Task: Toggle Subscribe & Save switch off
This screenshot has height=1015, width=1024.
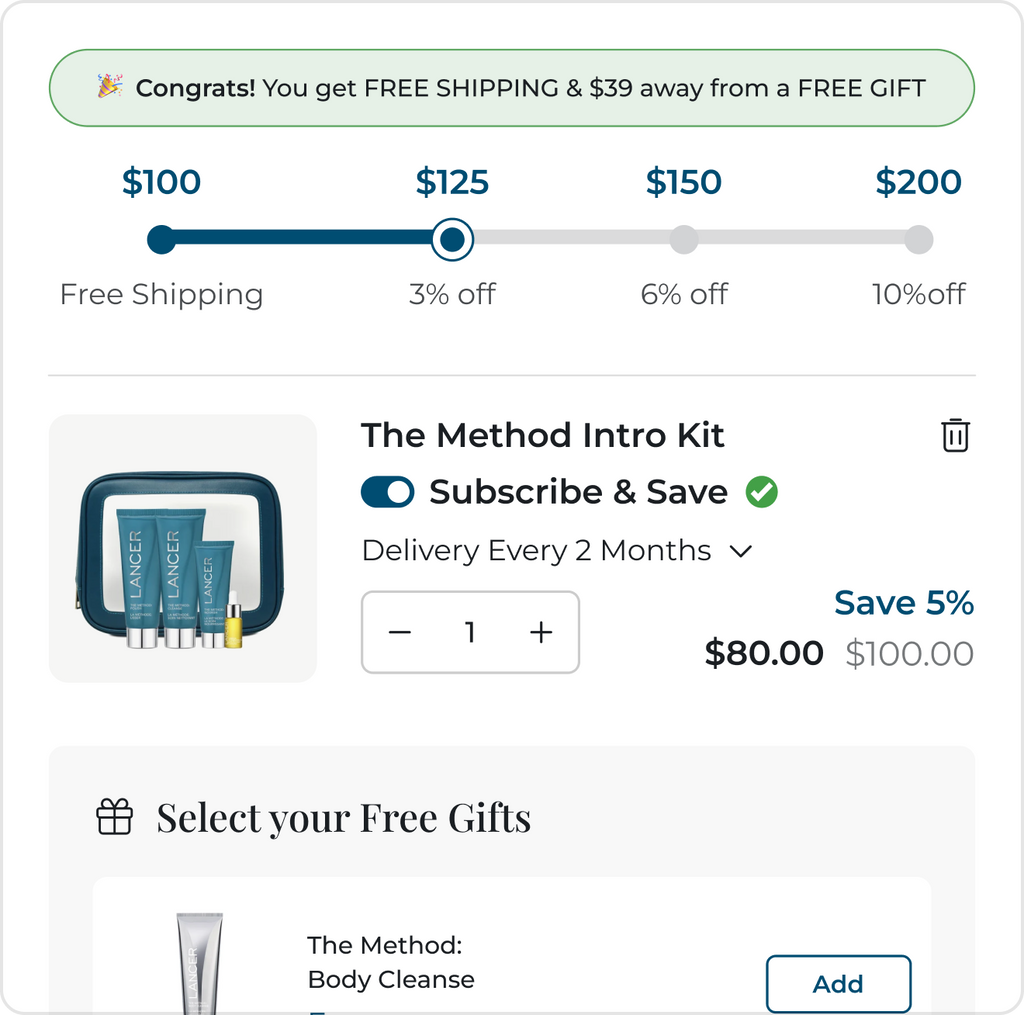Action: pos(388,492)
